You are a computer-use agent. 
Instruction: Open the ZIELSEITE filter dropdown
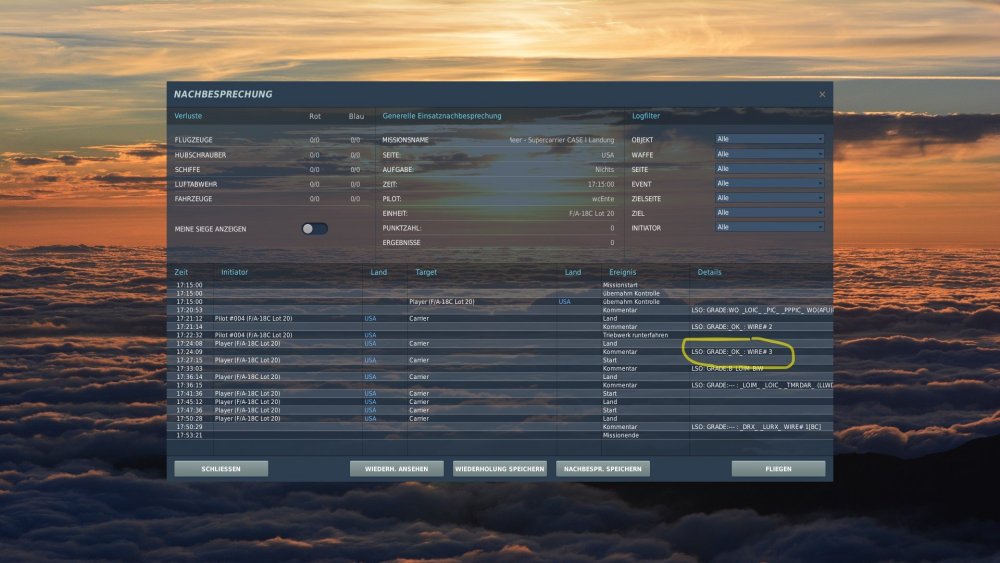pyautogui.click(x=769, y=198)
